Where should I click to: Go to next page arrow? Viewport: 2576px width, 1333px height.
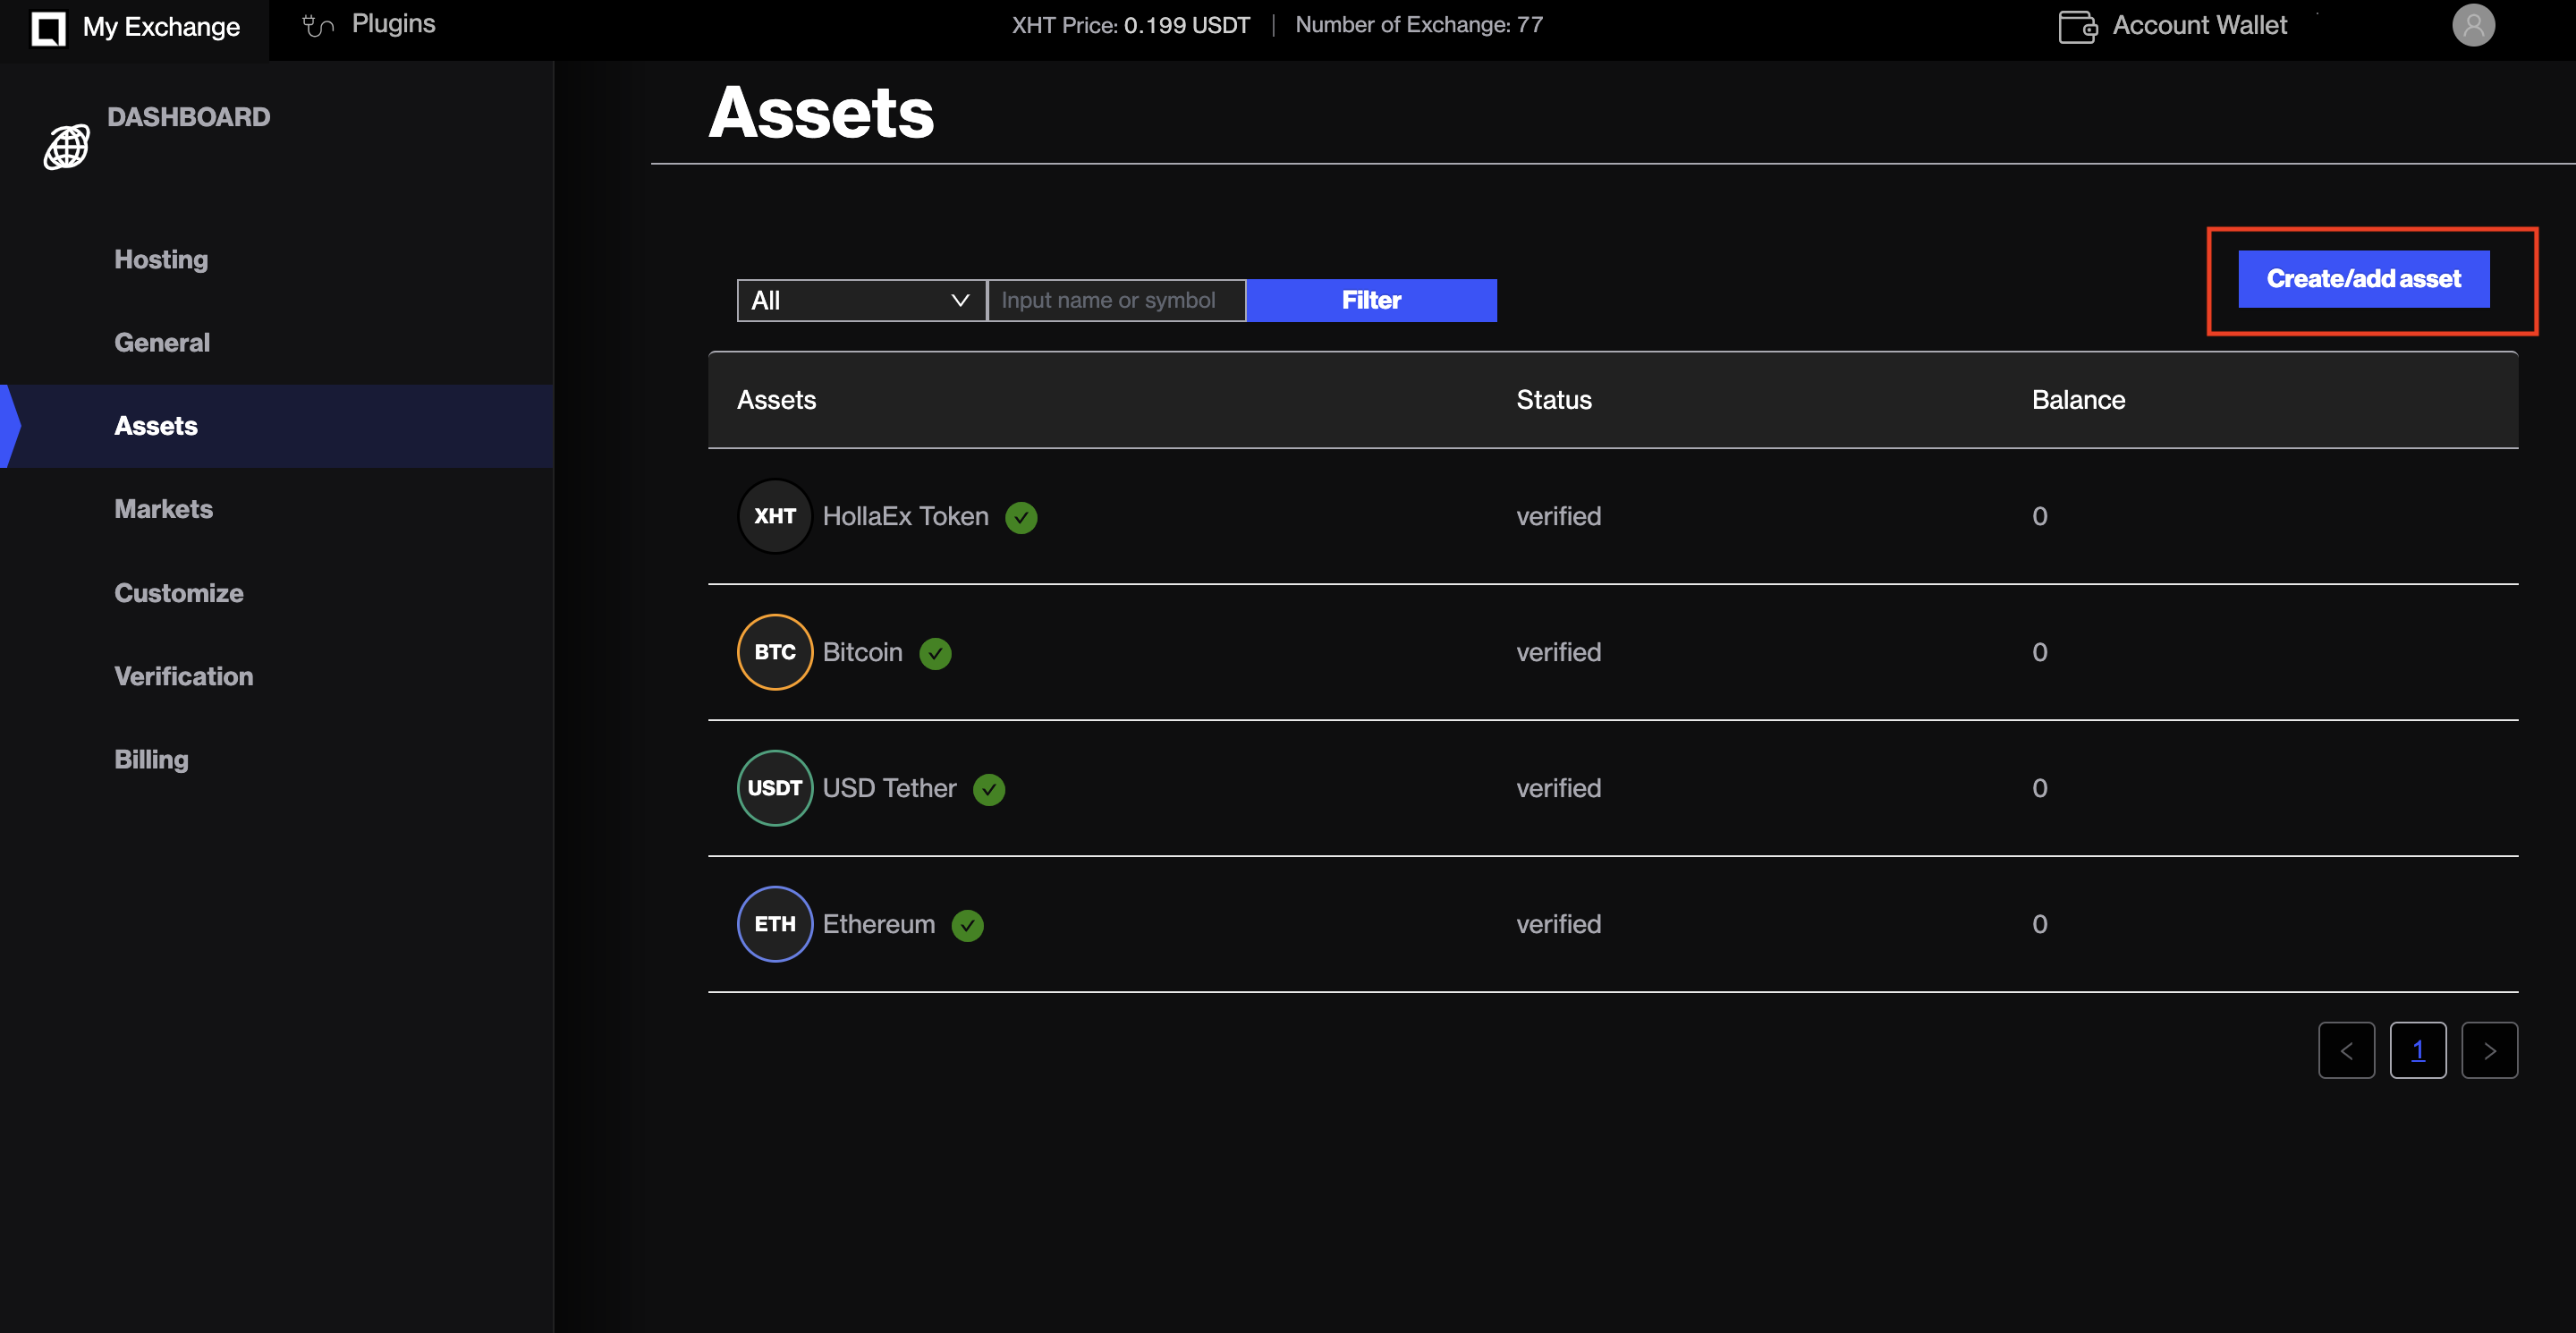[2489, 1050]
